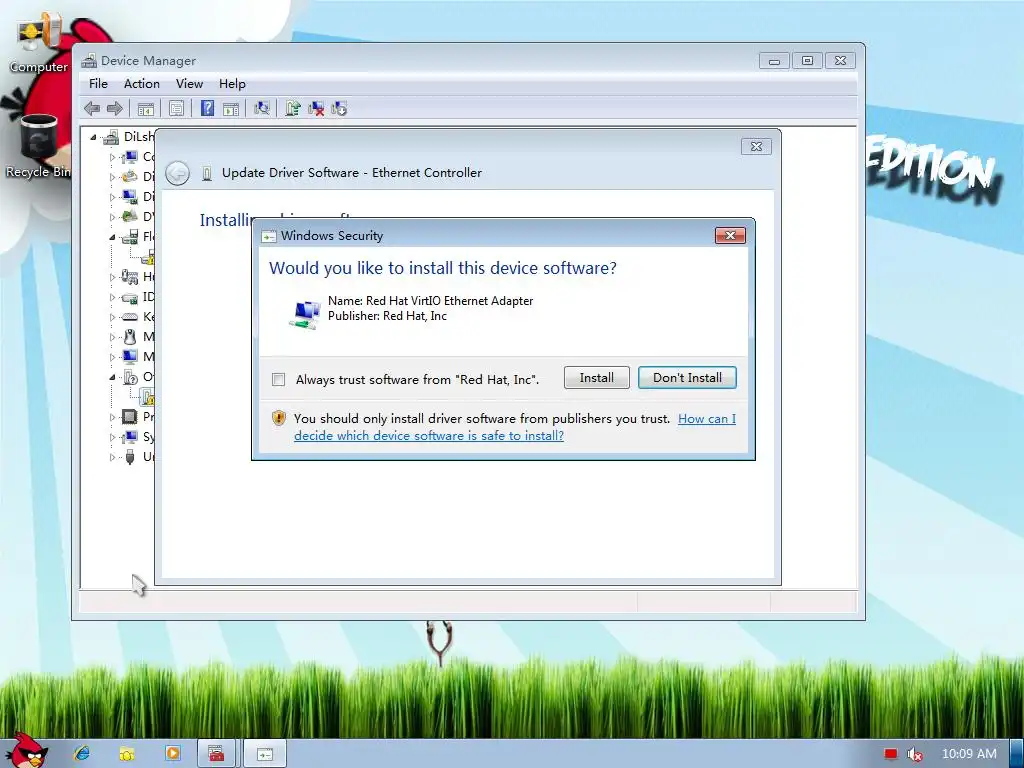Collapse the Floppy drive controllers category arrow

[x=112, y=236]
